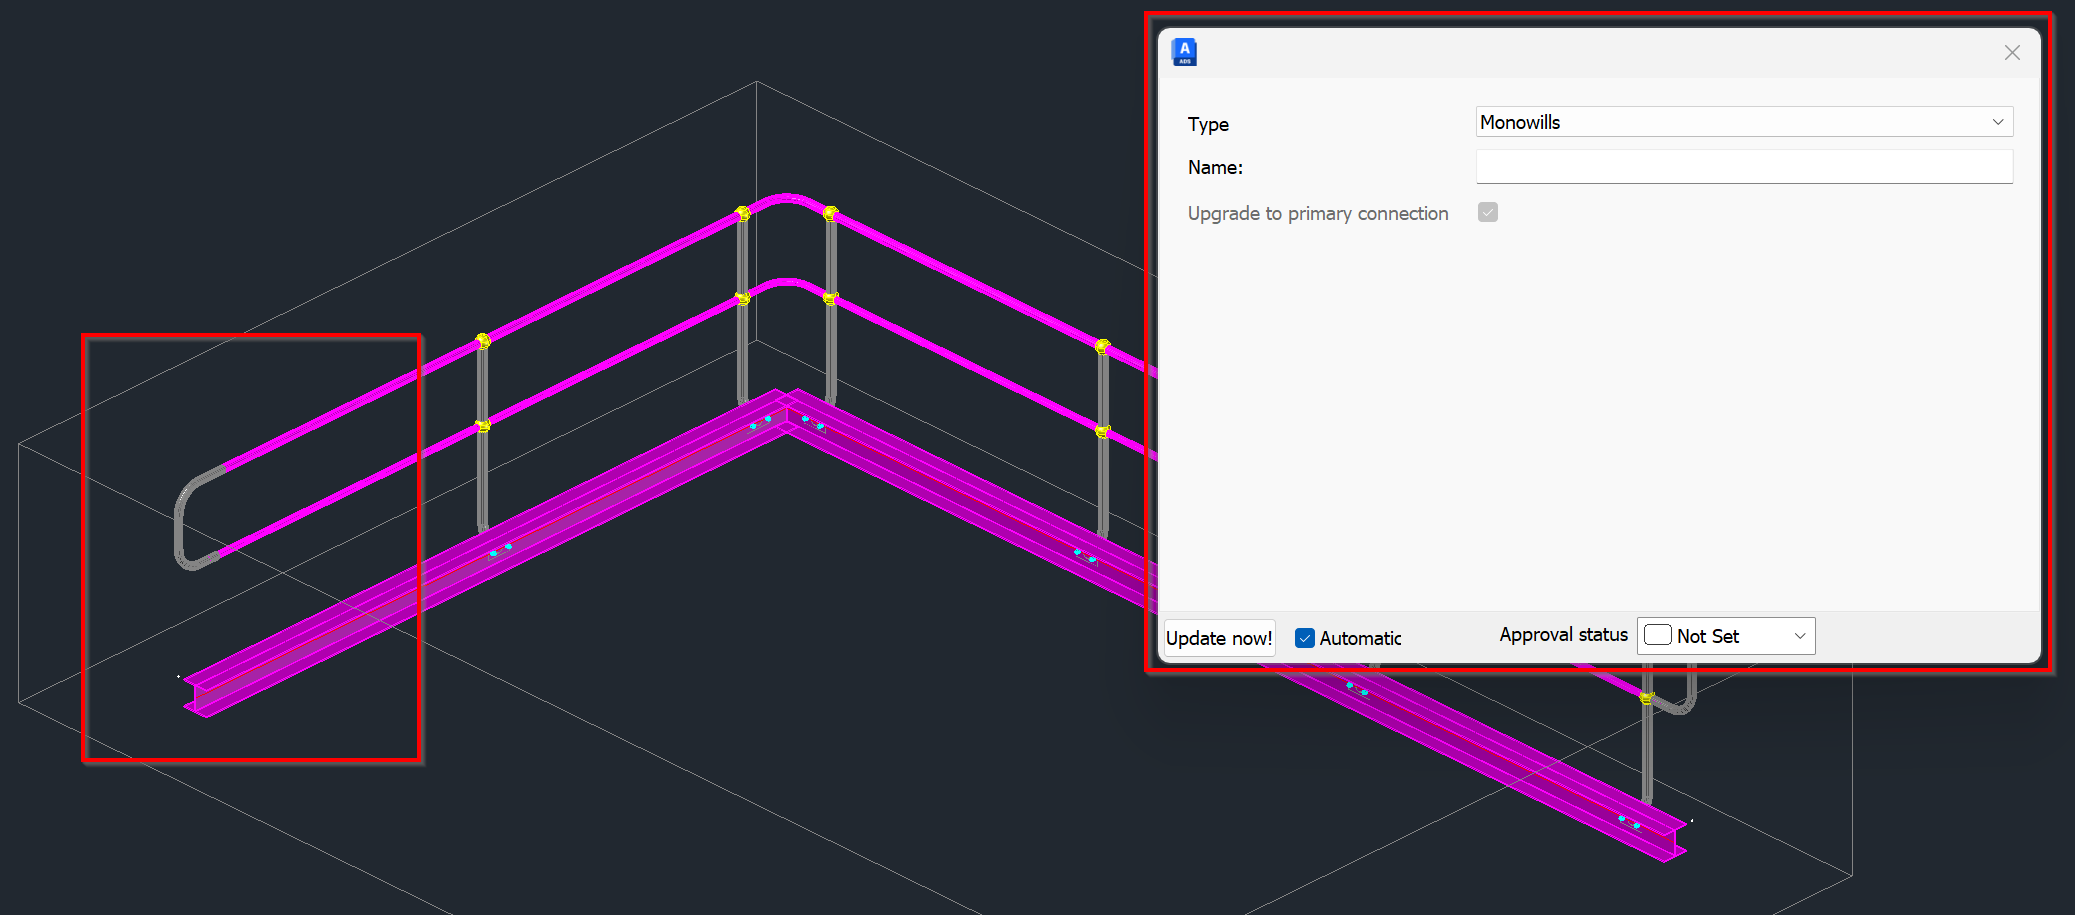Click the Upgrade to primary connection checkbox
Image resolution: width=2075 pixels, height=915 pixels.
point(1487,212)
